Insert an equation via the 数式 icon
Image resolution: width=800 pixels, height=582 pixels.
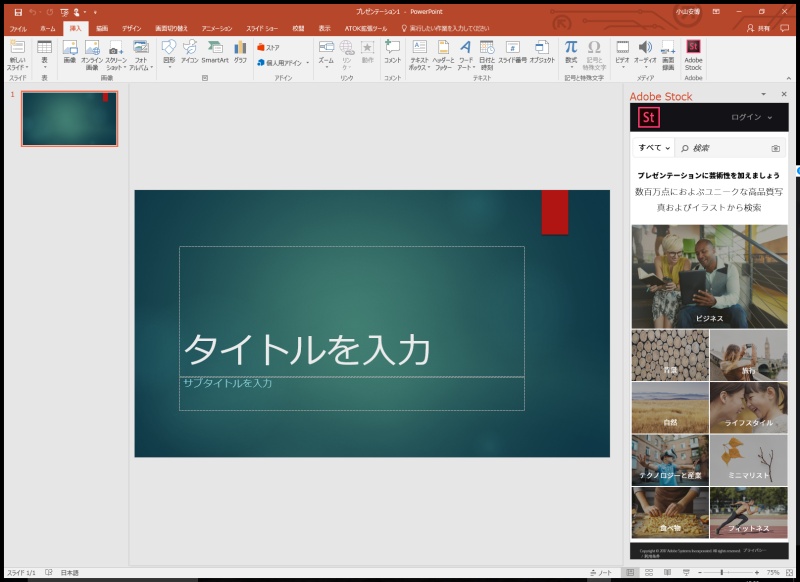click(570, 52)
